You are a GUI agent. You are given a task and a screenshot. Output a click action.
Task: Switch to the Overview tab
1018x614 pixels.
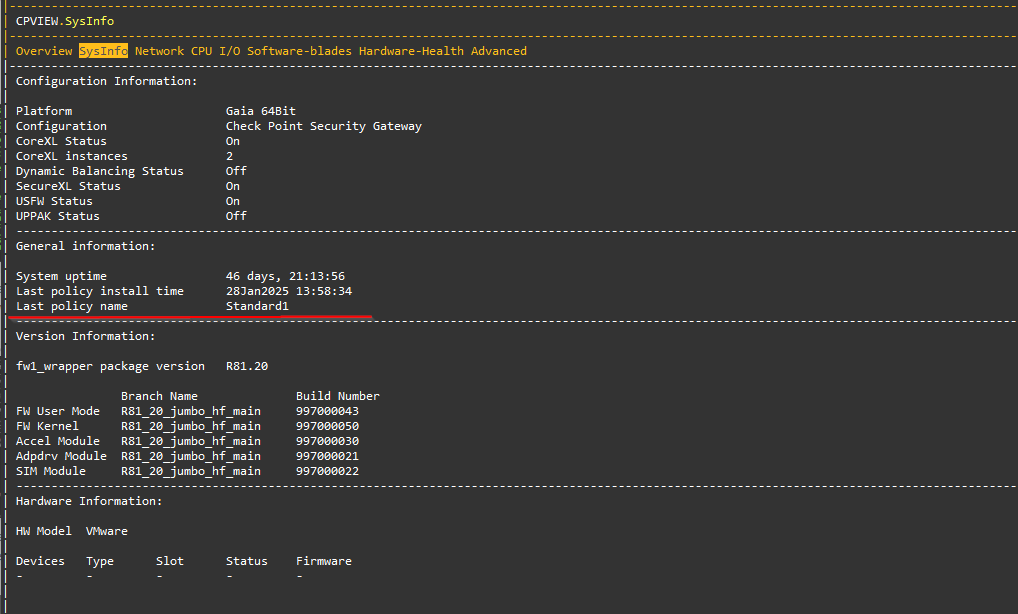pyautogui.click(x=44, y=50)
